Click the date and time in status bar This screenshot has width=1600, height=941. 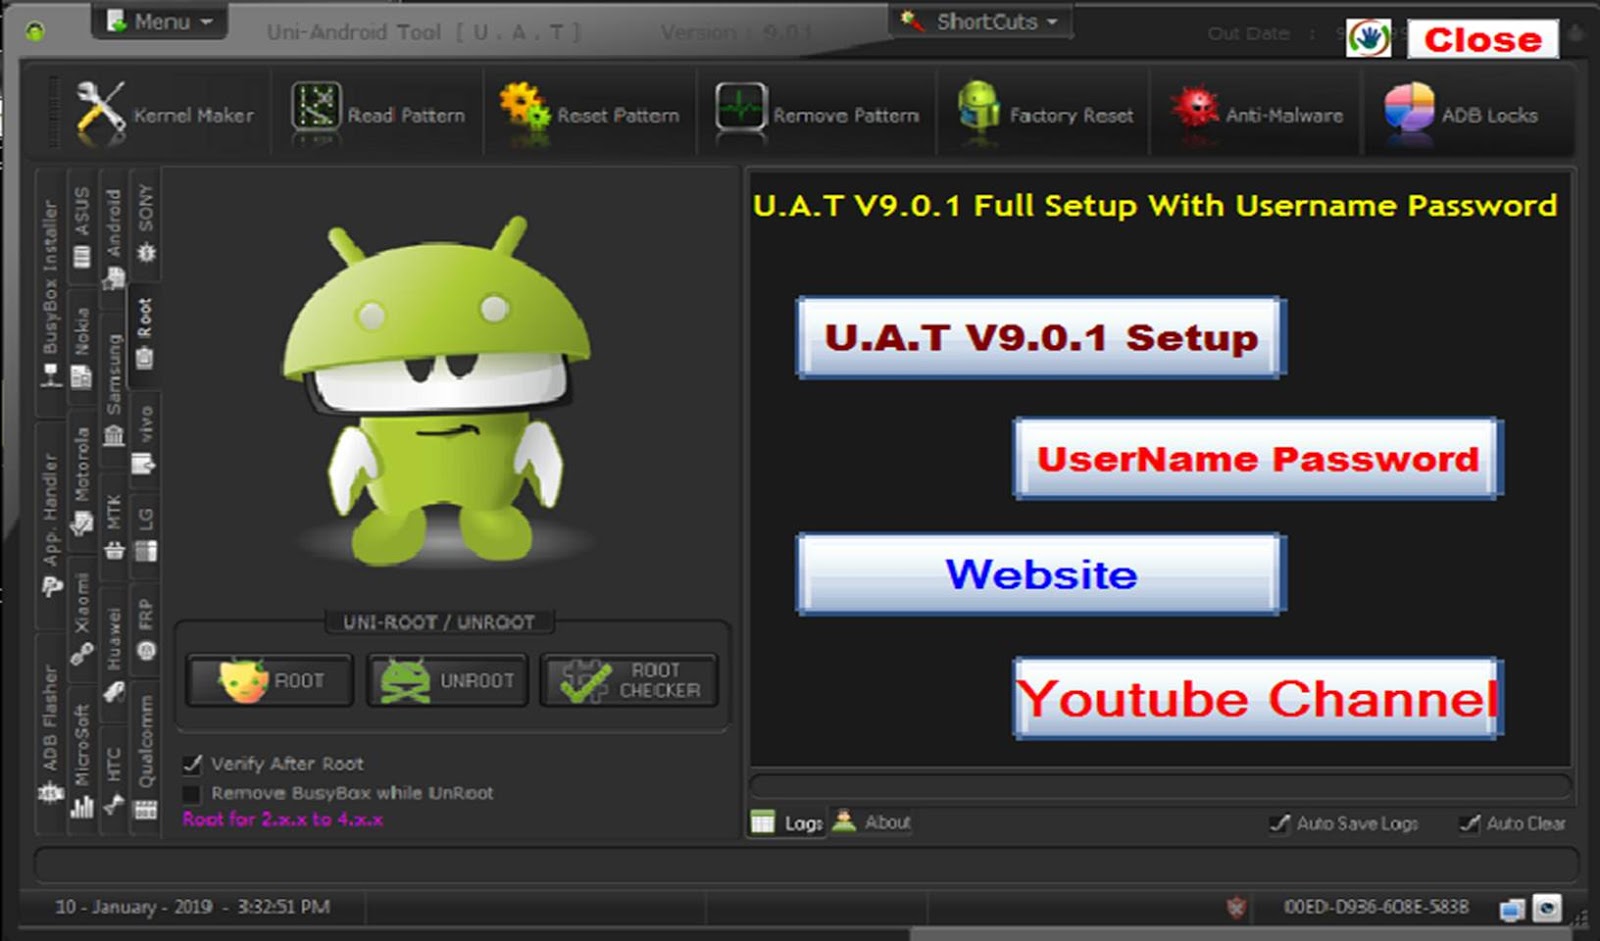pos(192,907)
